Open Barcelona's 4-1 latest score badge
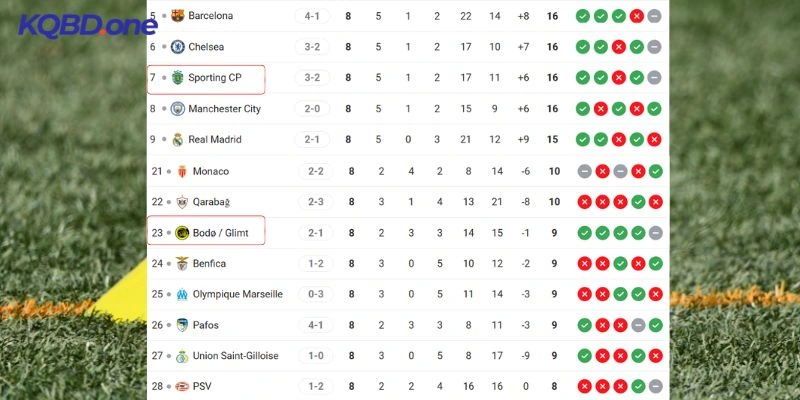800x400 pixels. tap(312, 16)
